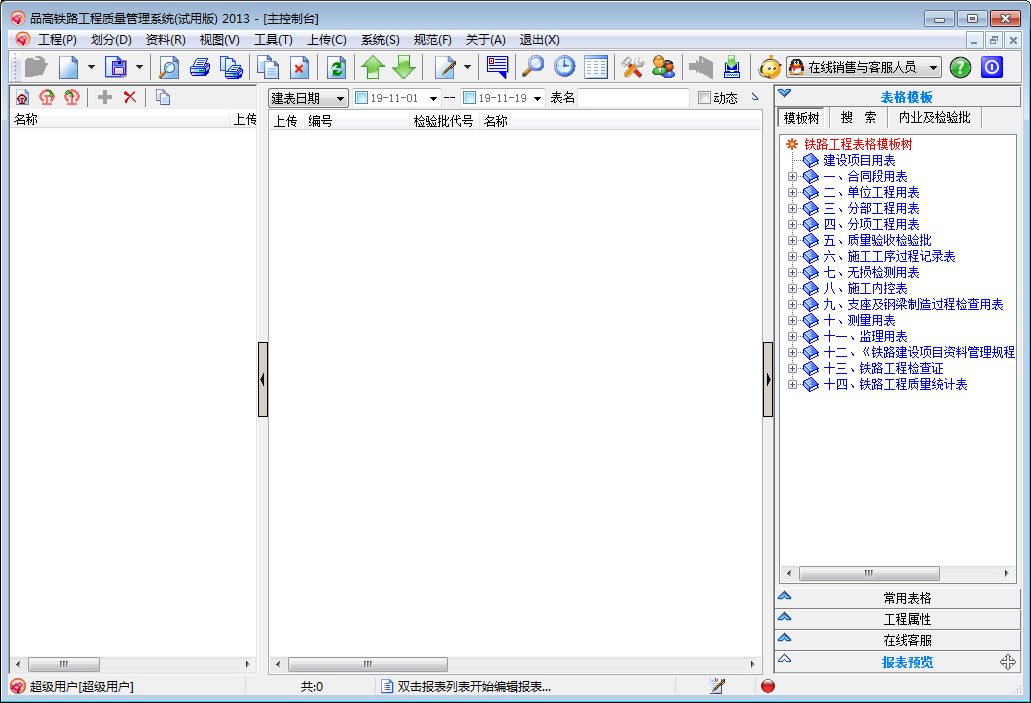The image size is (1031, 703).
Task: Click the edit pencil document icon
Action: (445, 67)
